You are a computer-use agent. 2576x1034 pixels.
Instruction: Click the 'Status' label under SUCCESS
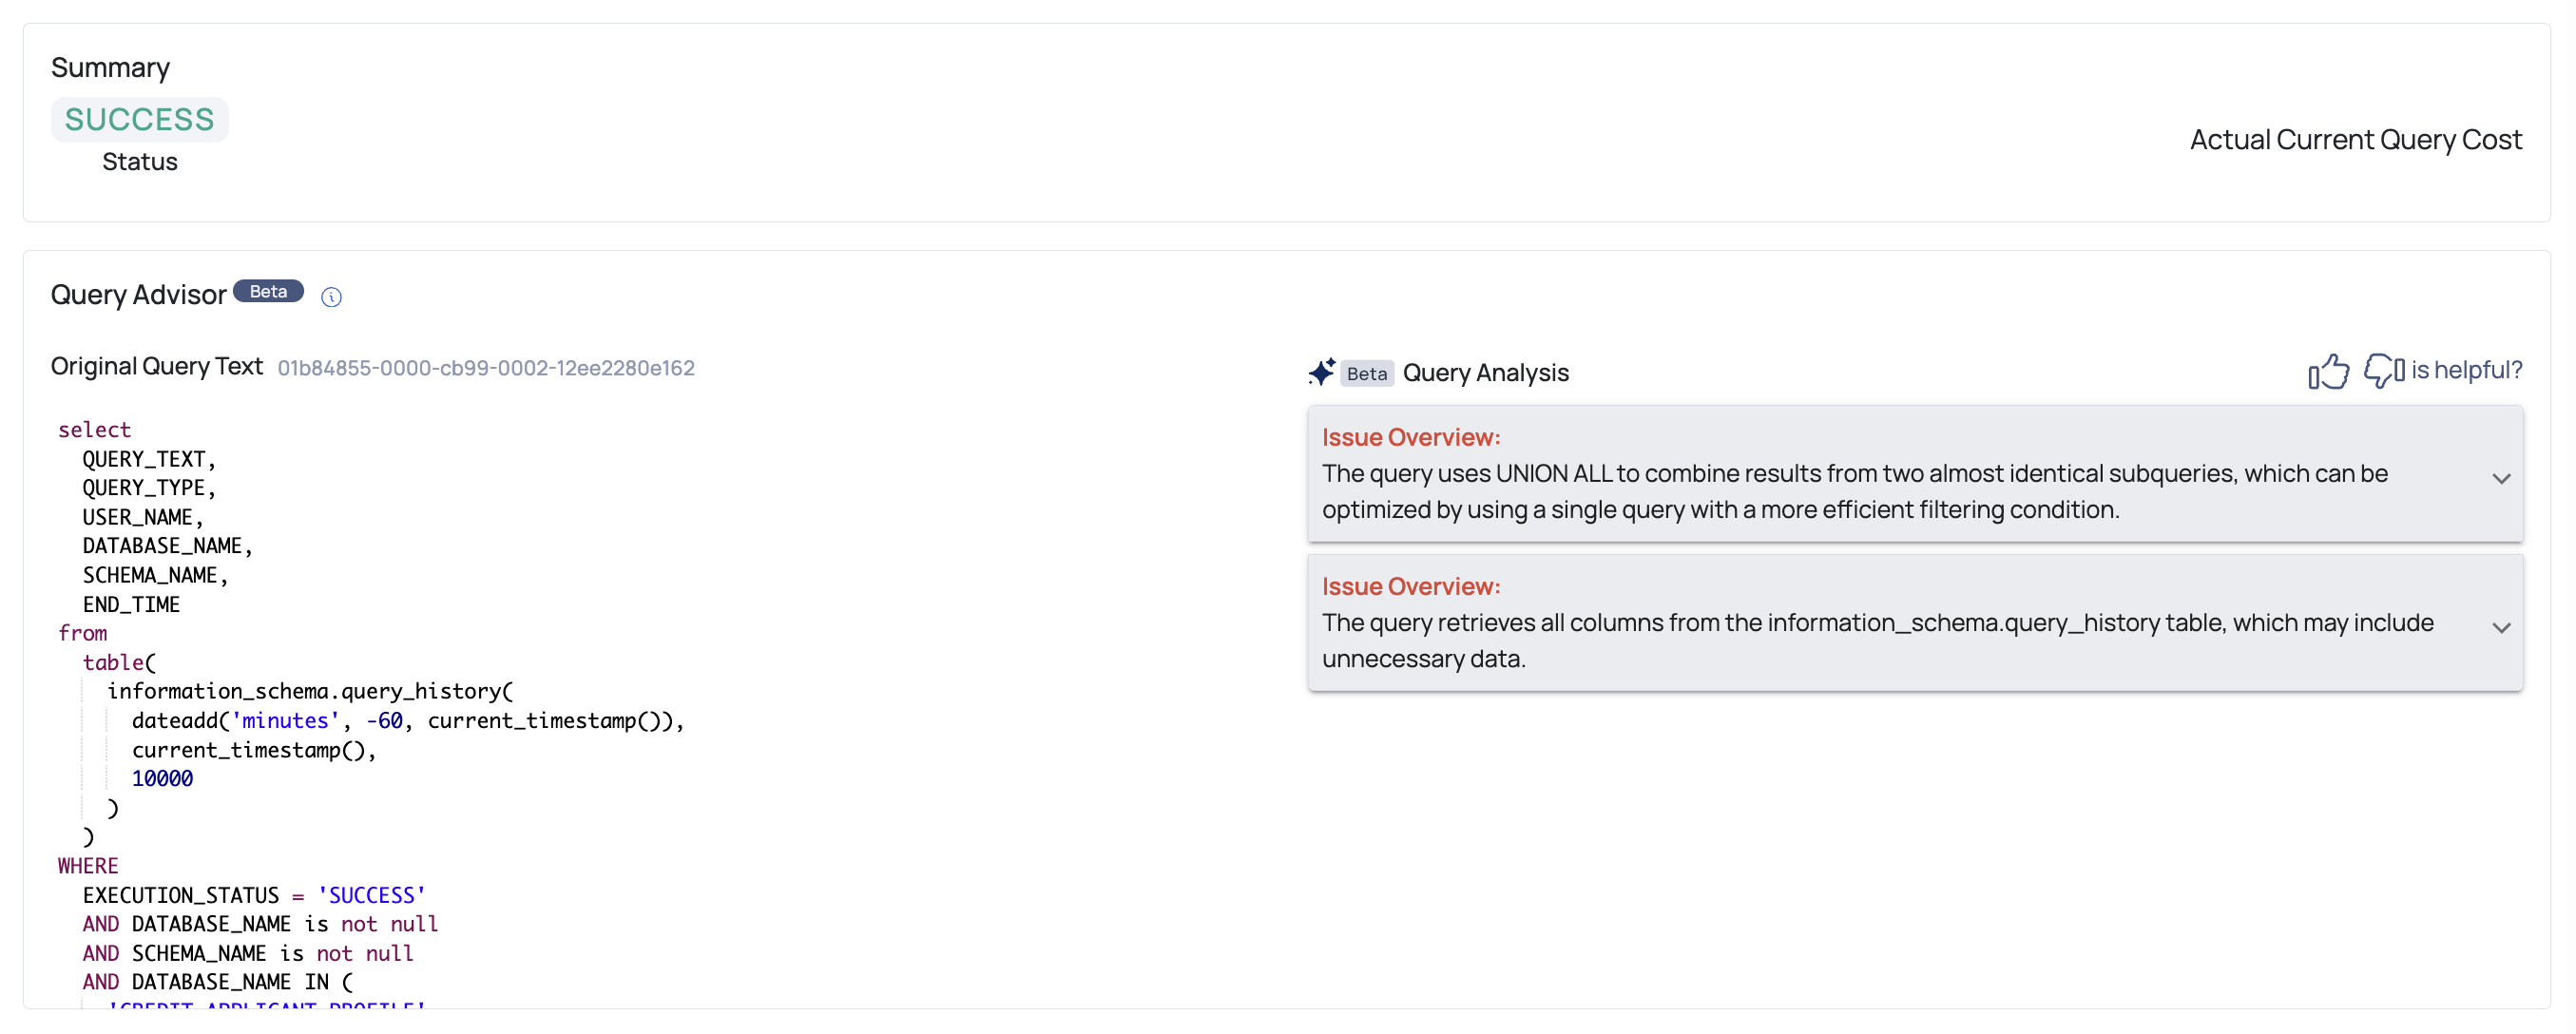pyautogui.click(x=140, y=162)
